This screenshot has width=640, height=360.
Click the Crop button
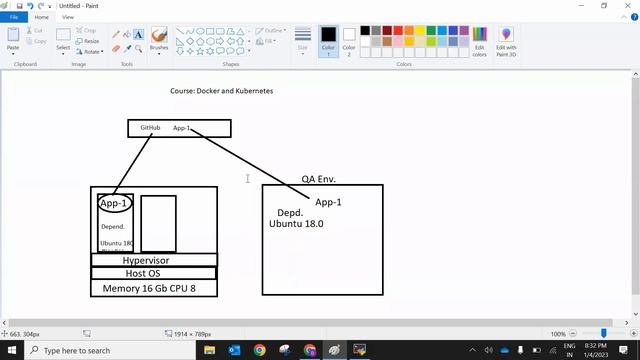click(86, 31)
